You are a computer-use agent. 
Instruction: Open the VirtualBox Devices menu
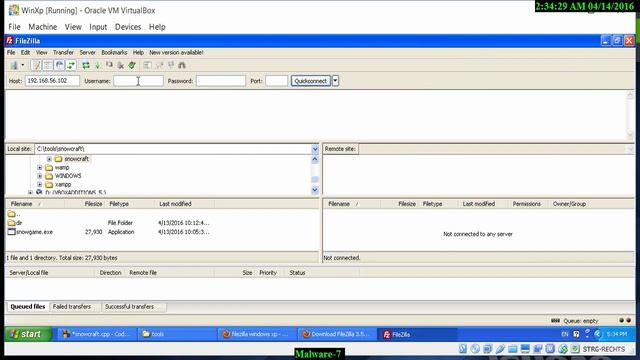[128, 27]
